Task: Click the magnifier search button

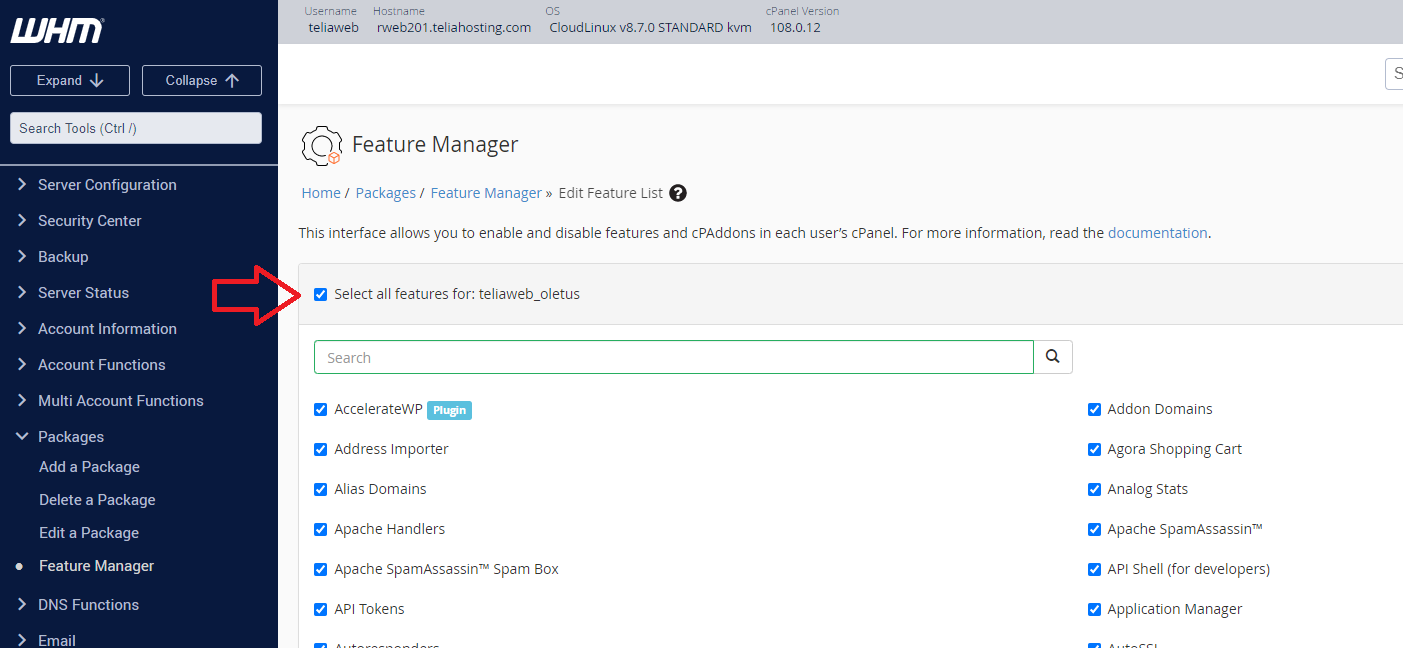Action: click(1052, 357)
